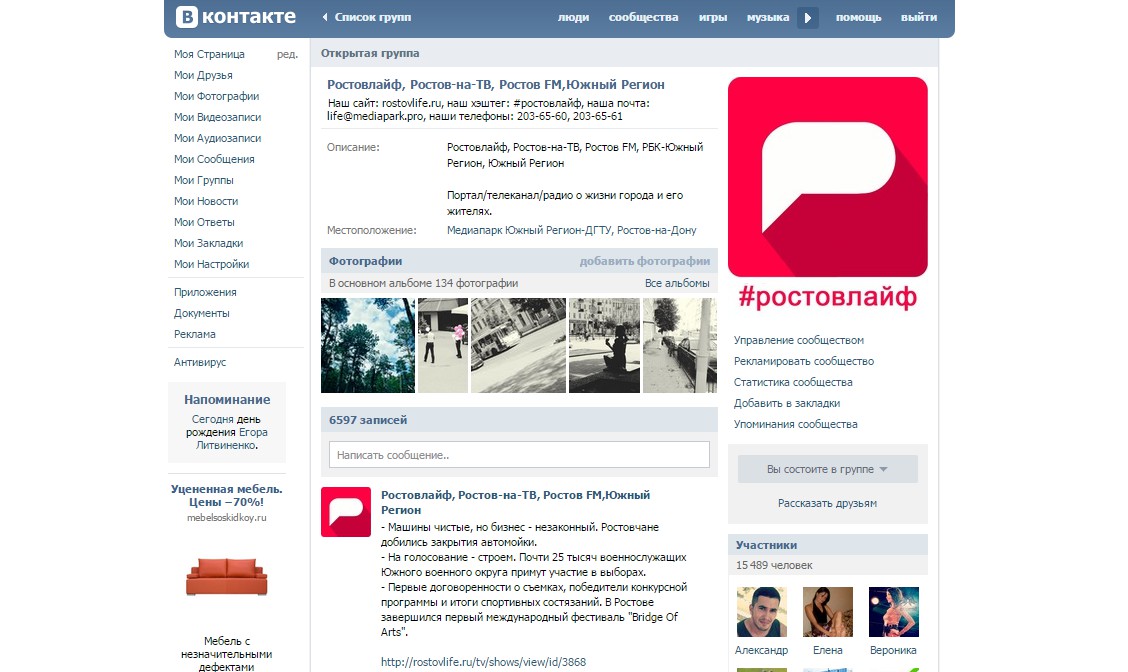Screen dimensions: 1128x672
Task: Open 'Антивирус' in sidebar
Action: click(x=199, y=362)
